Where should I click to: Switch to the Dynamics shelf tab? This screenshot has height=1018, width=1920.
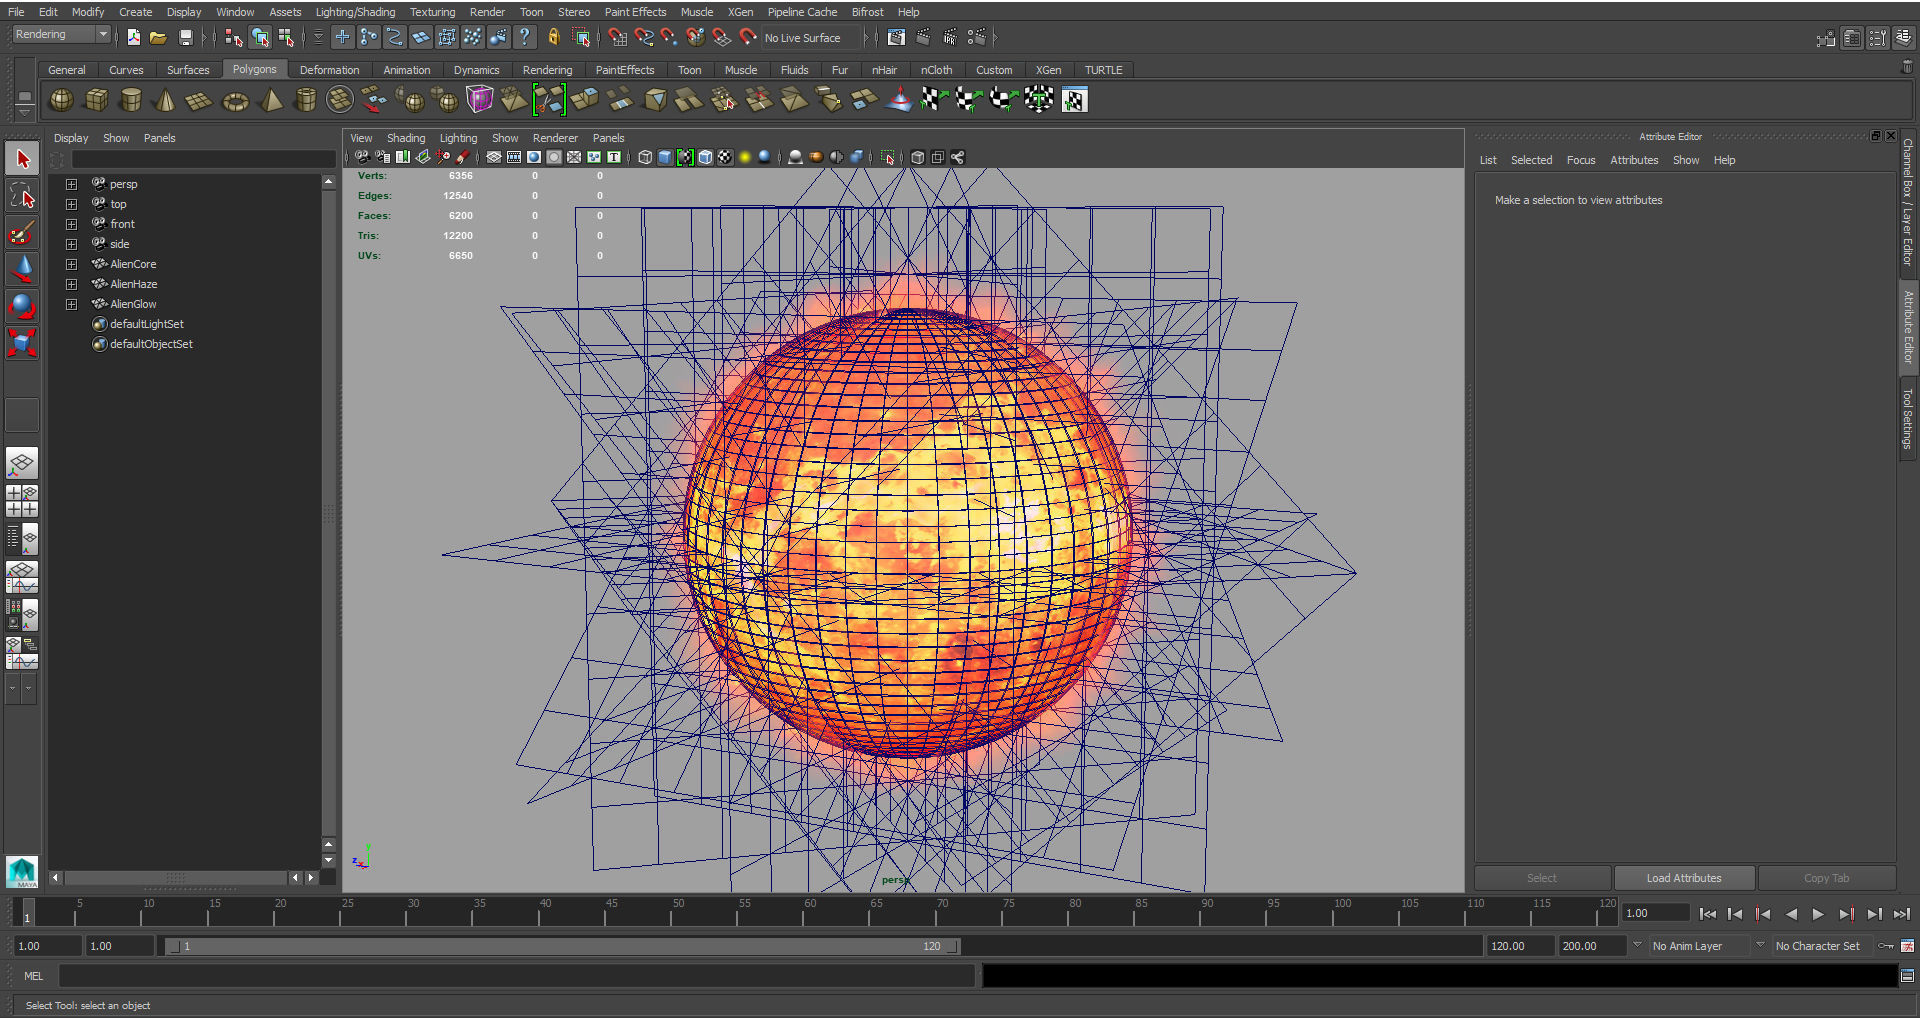point(476,70)
